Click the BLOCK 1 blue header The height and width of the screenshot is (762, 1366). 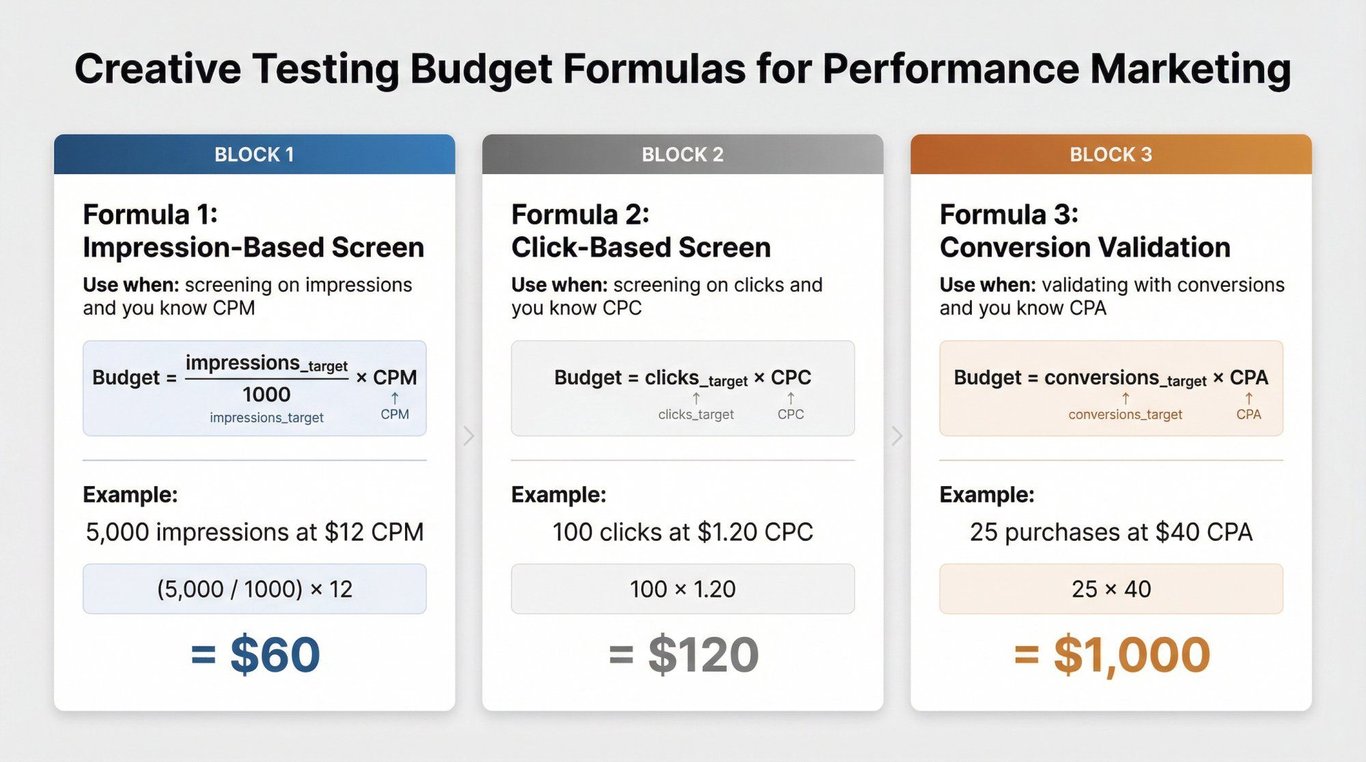(x=254, y=155)
